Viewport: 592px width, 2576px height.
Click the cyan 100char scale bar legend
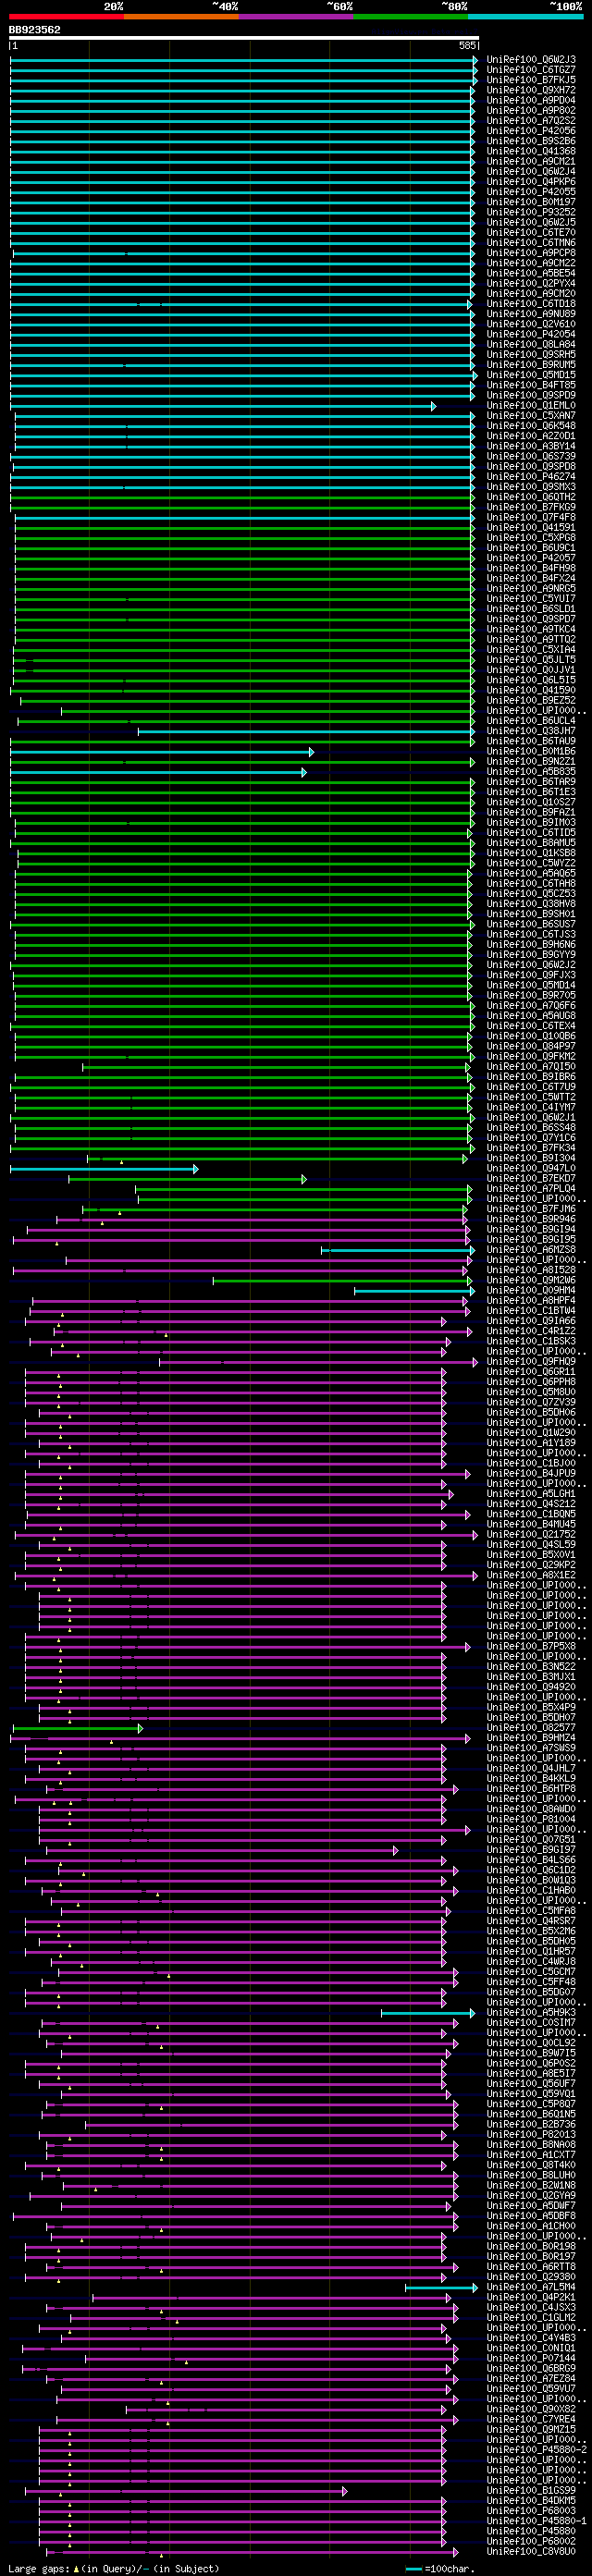point(413,2568)
